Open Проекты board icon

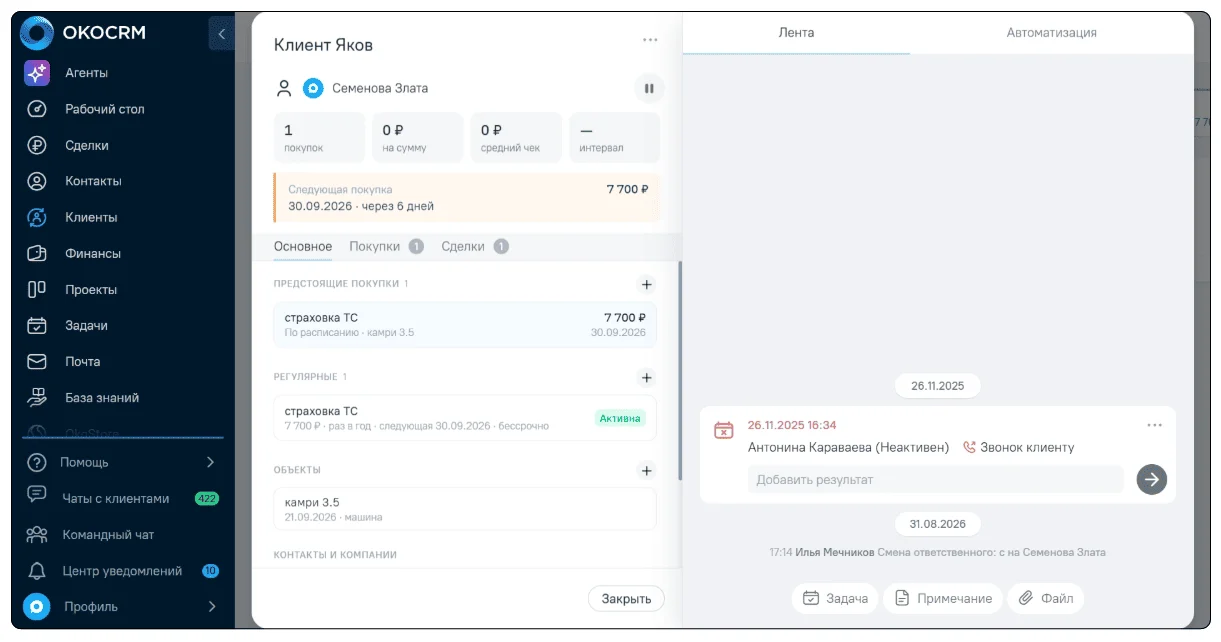click(37, 289)
